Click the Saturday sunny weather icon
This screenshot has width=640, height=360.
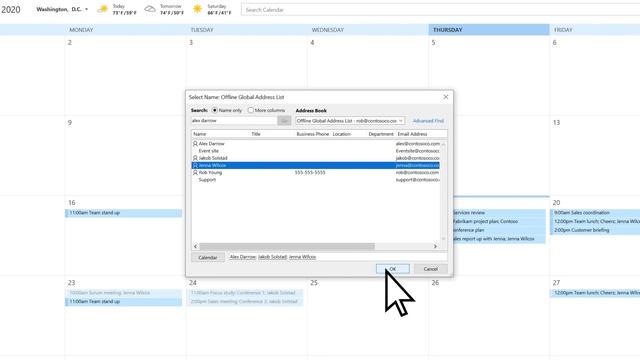pos(198,9)
